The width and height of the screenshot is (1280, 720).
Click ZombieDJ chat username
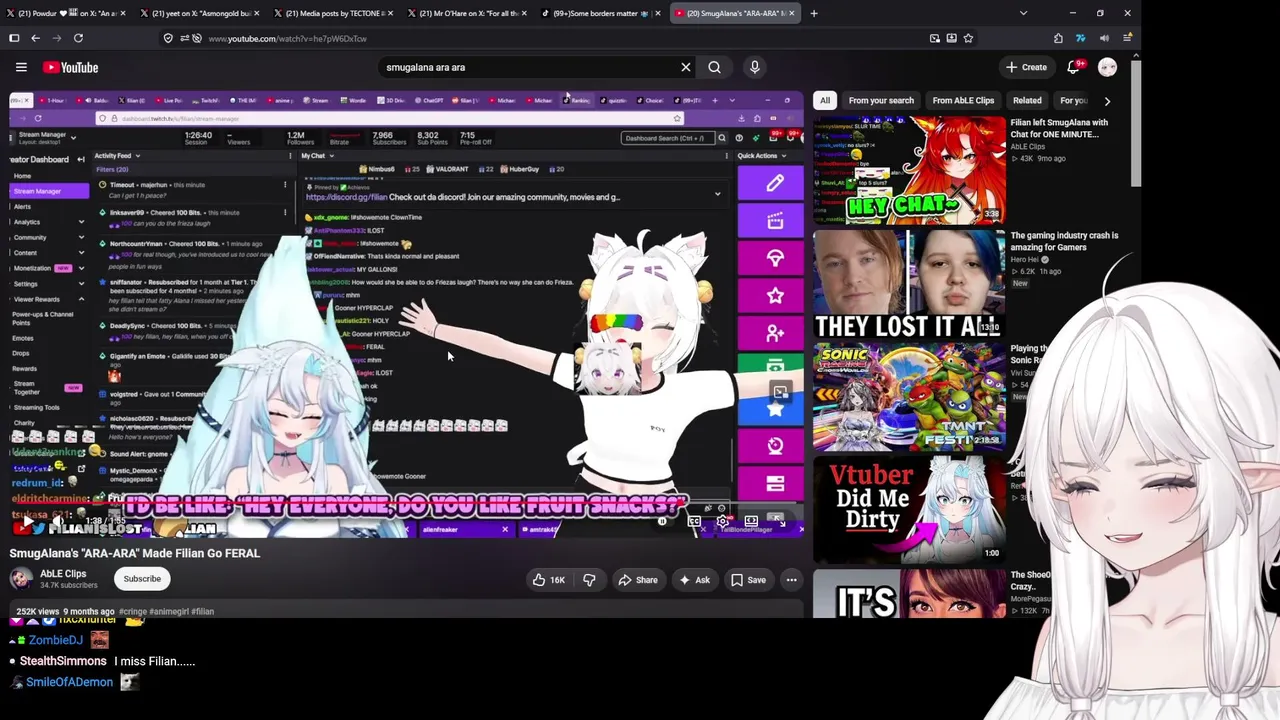(x=56, y=640)
